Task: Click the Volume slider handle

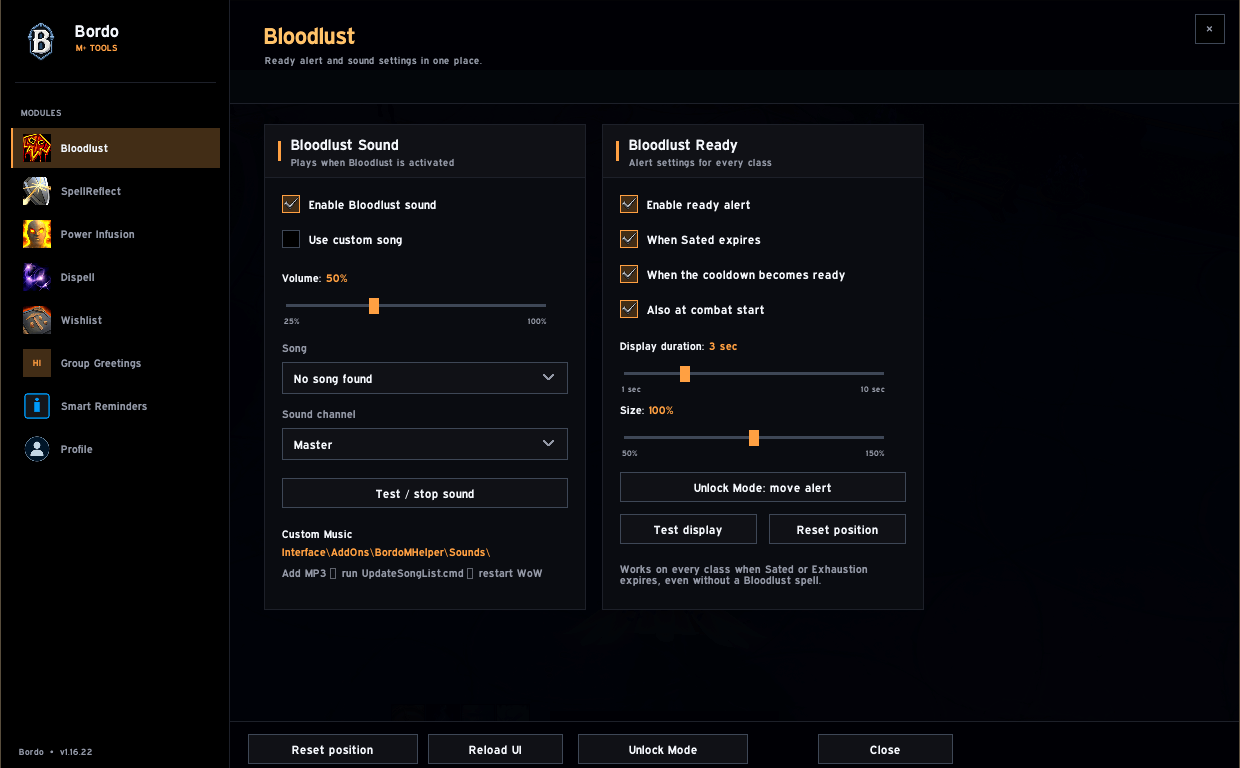Action: click(374, 305)
